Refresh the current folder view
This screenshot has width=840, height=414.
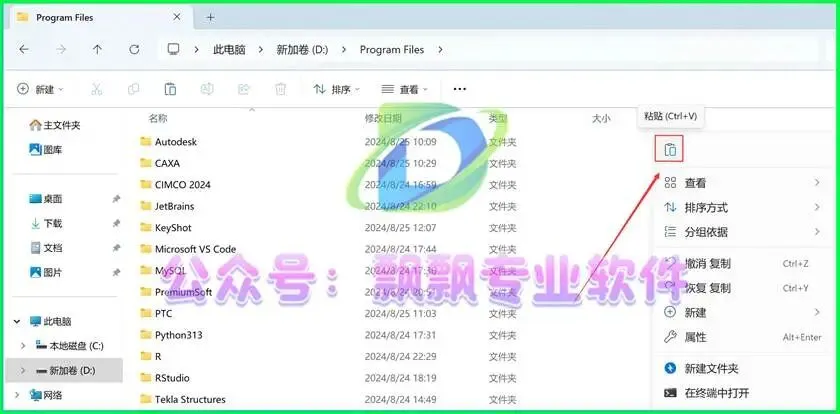[134, 49]
